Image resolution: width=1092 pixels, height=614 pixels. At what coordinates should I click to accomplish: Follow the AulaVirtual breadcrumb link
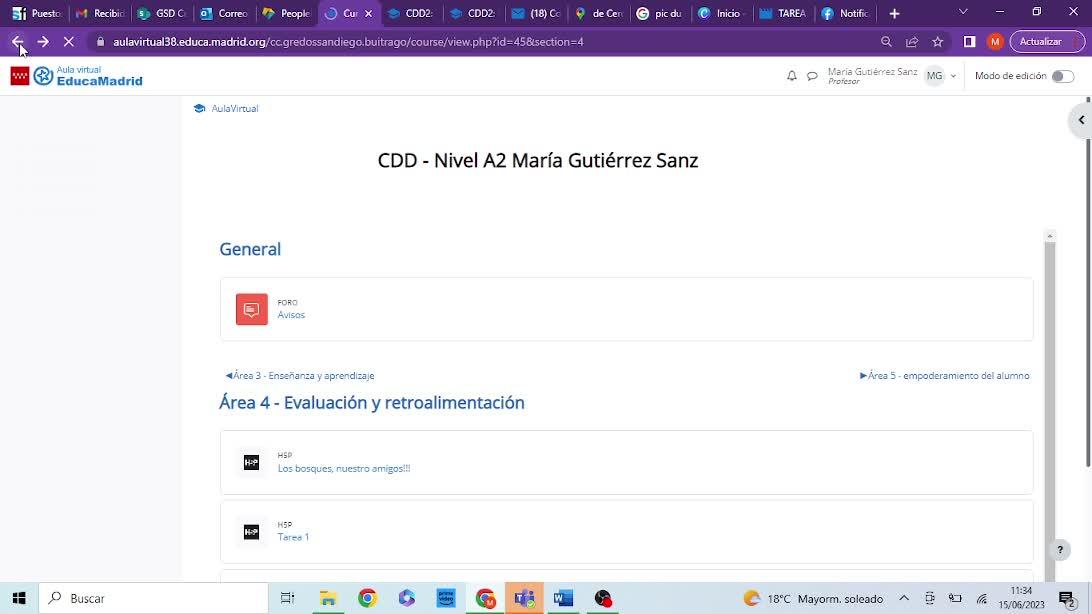pos(235,109)
